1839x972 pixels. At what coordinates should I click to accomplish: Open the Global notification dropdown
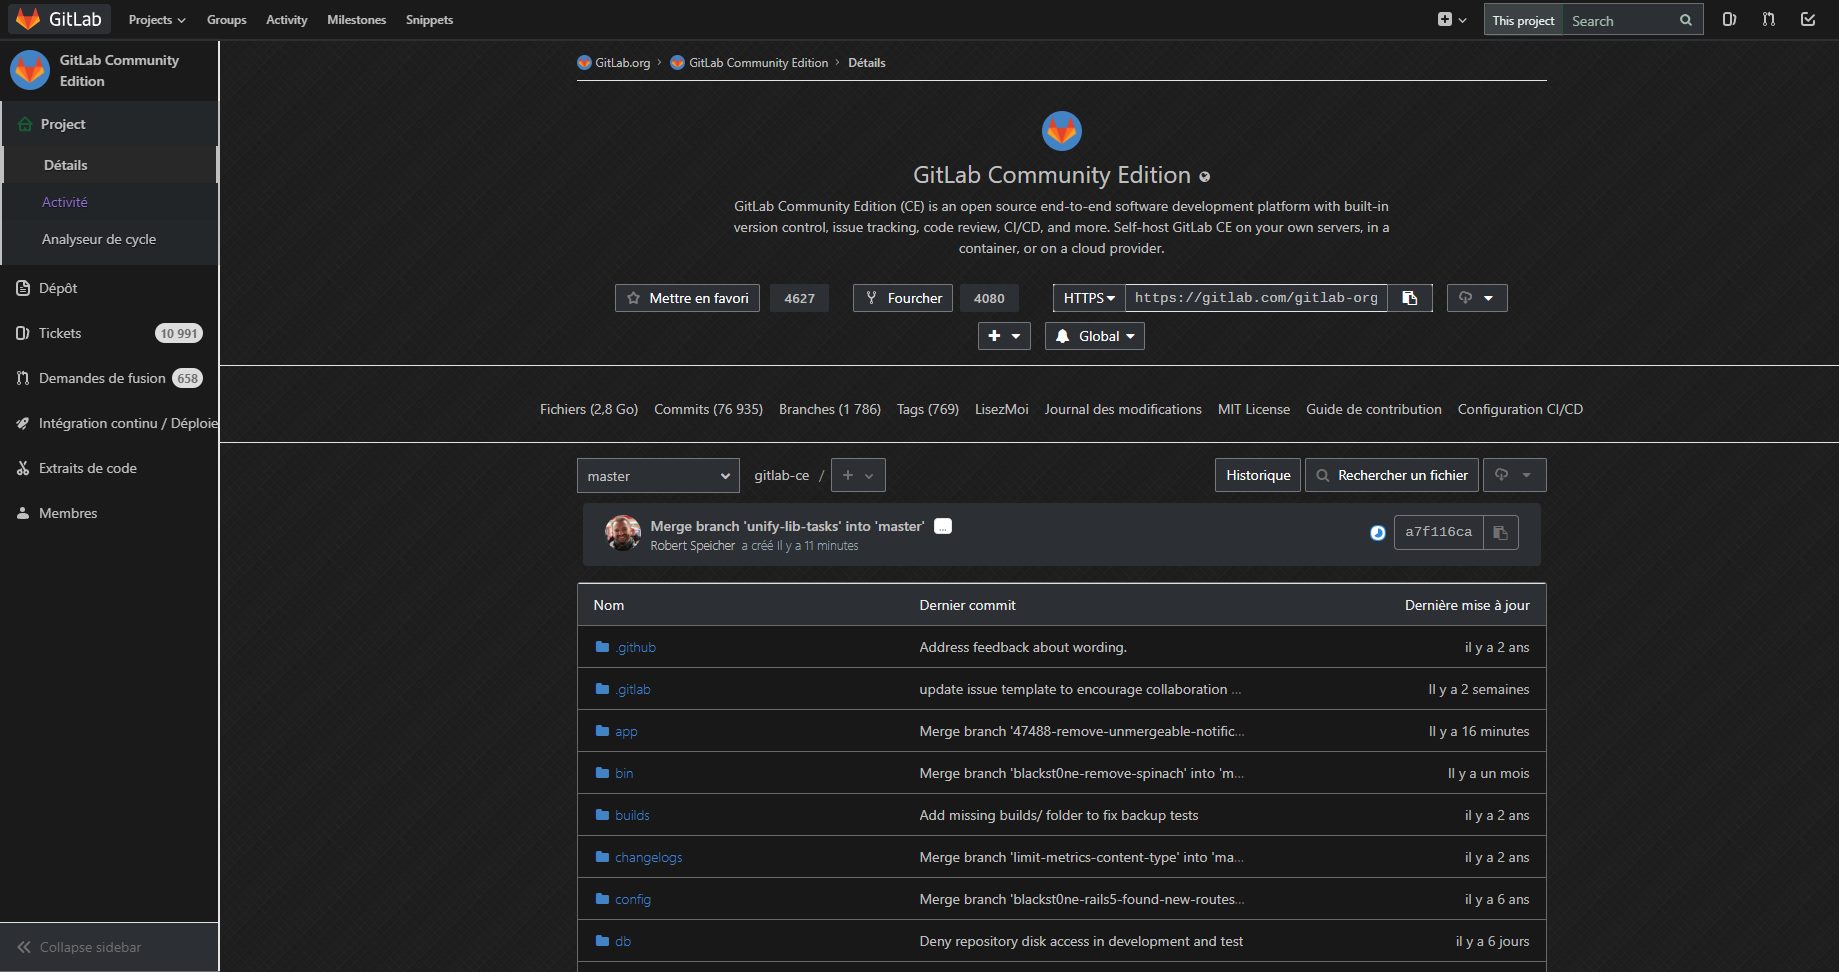tap(1094, 336)
